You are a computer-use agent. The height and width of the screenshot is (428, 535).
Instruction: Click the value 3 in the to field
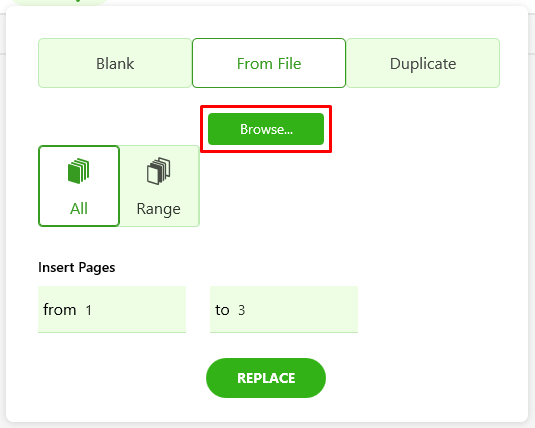tap(242, 310)
